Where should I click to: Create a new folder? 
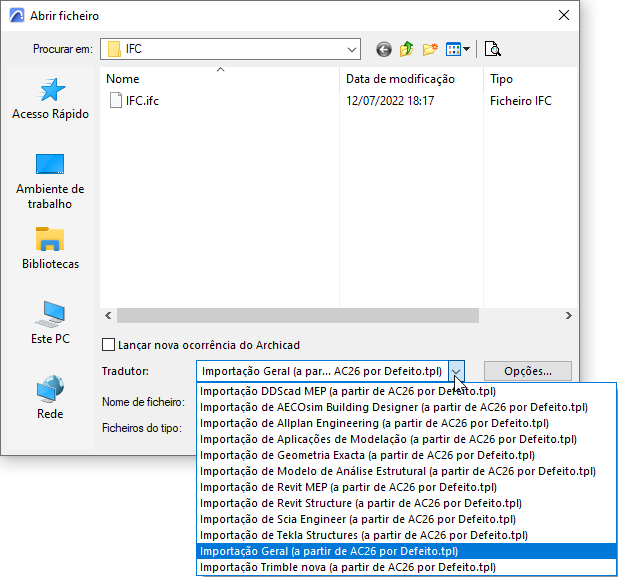pos(430,49)
